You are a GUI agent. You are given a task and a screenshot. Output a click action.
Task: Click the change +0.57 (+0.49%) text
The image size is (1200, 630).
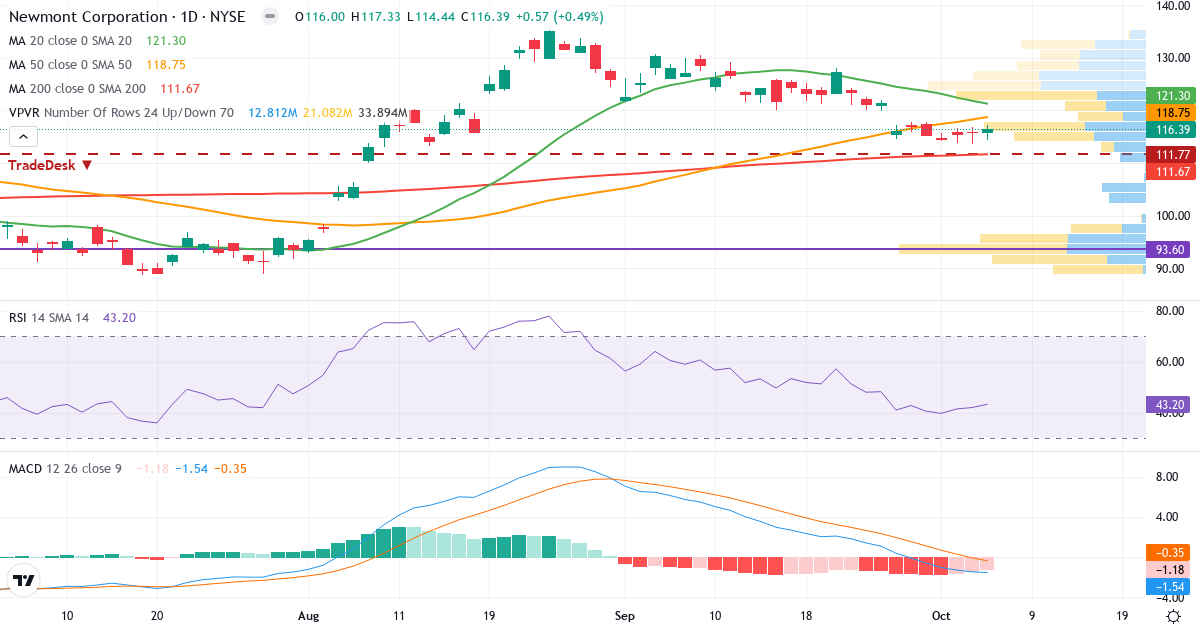pyautogui.click(x=559, y=18)
